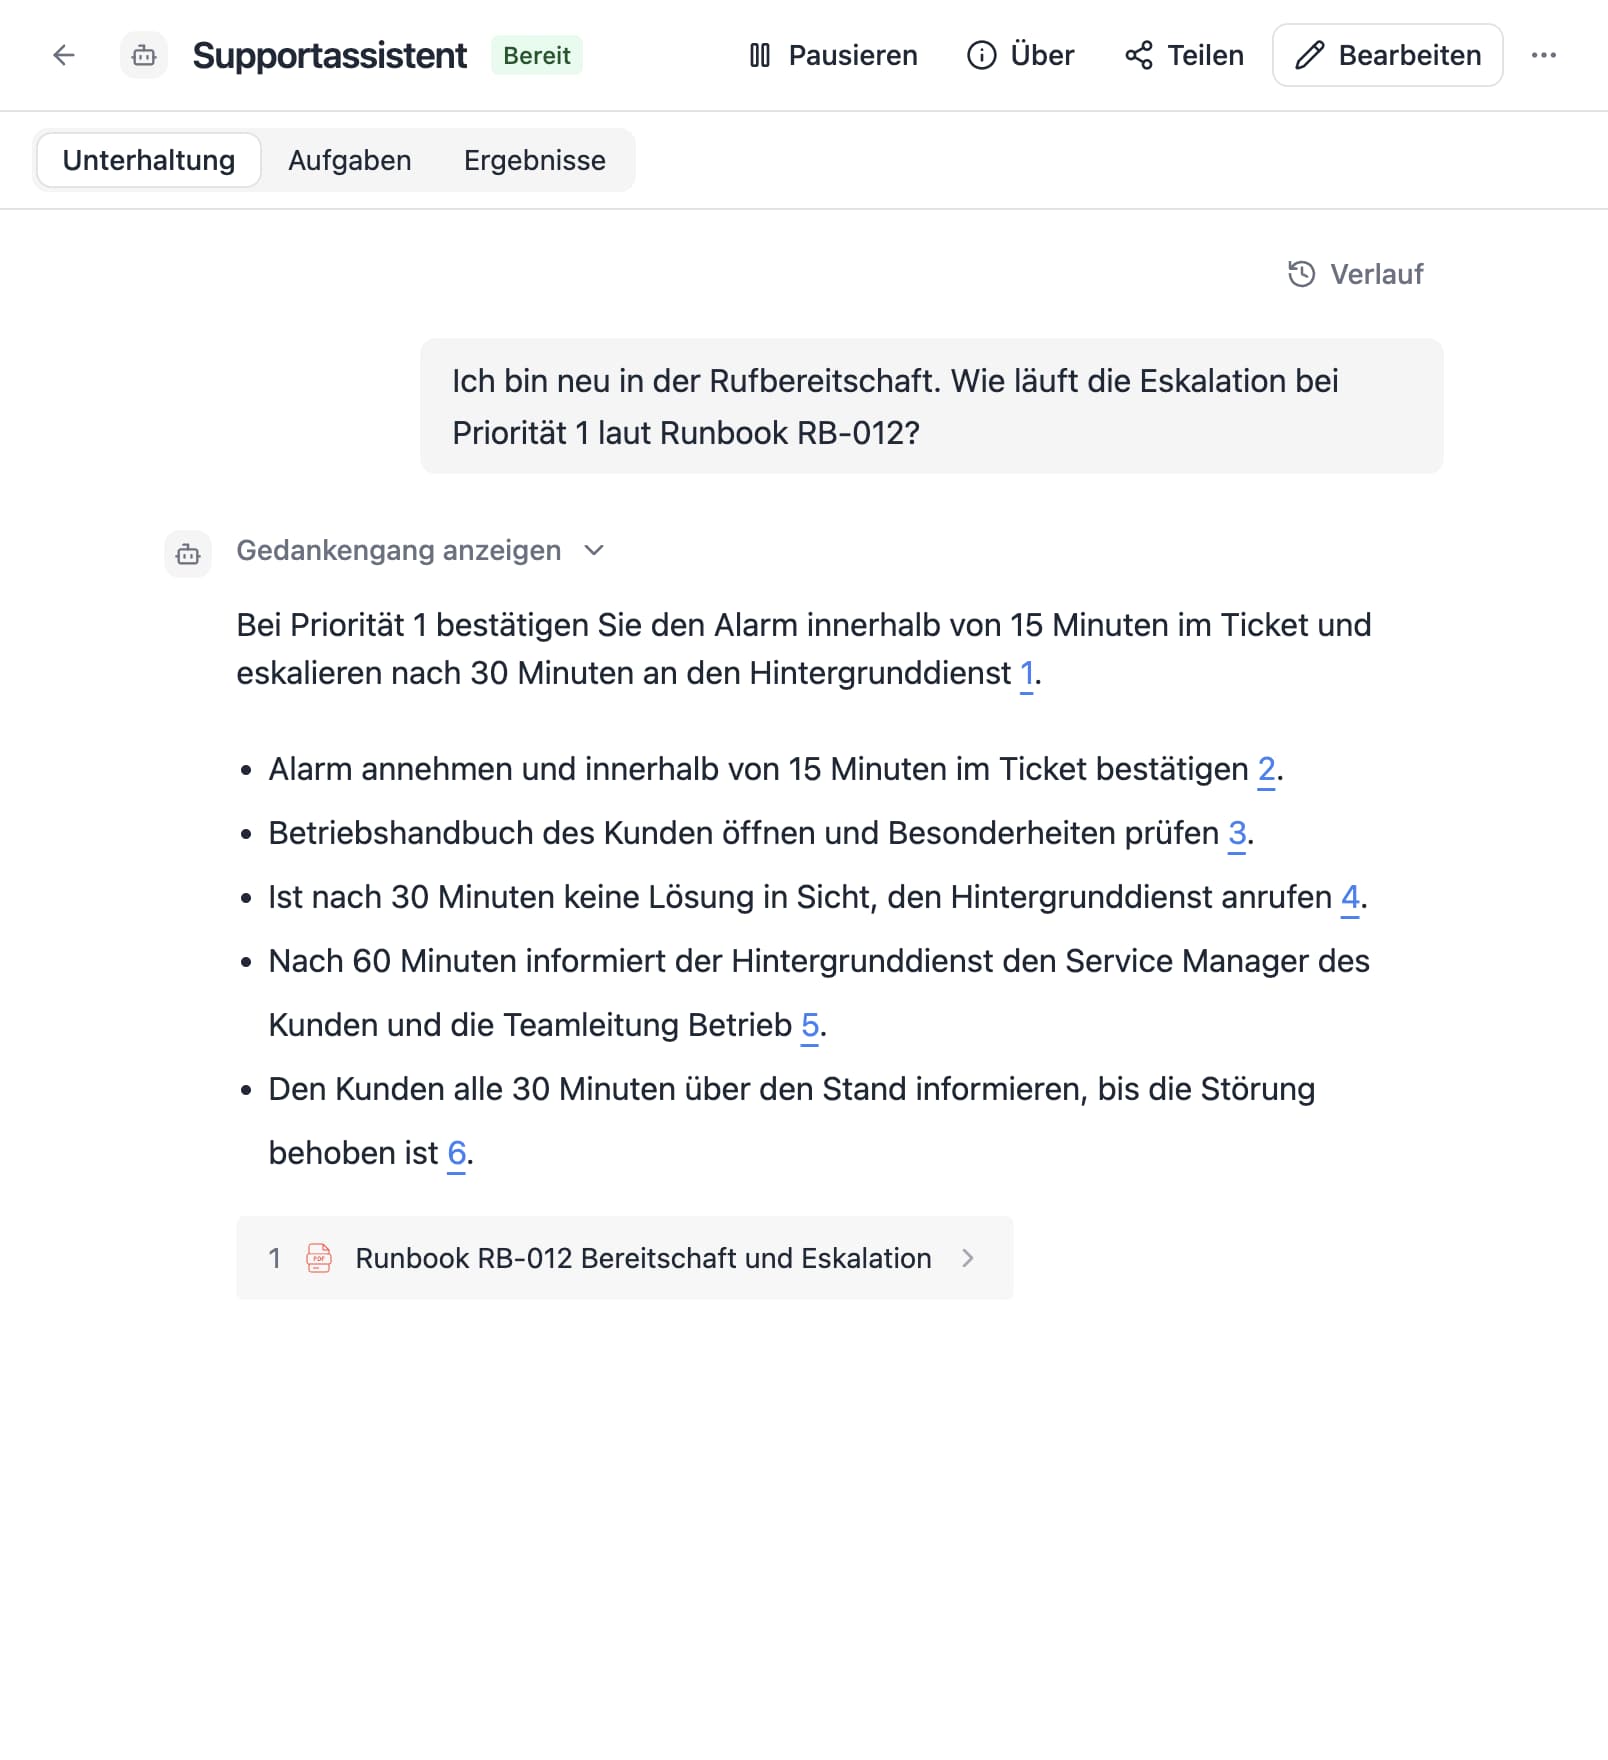The width and height of the screenshot is (1608, 1760).
Task: Open citation 5 after Teamleitung Betrieb
Action: (x=810, y=1026)
